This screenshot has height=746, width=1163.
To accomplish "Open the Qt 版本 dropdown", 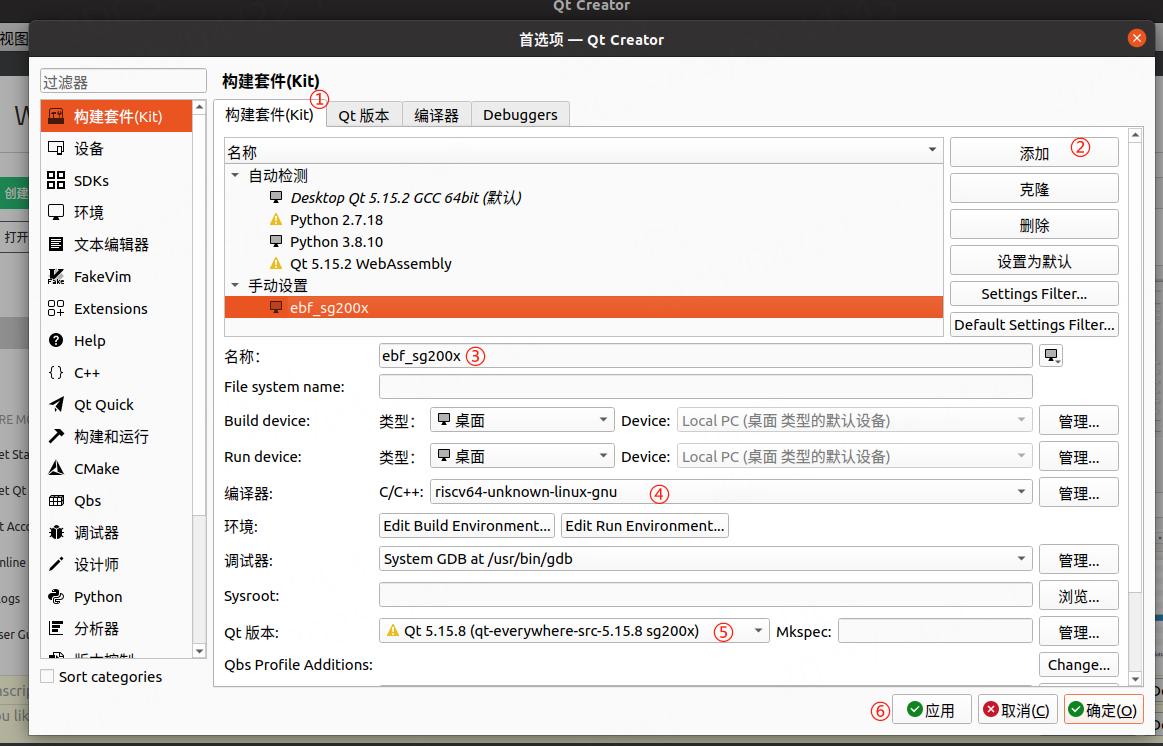I will 574,631.
